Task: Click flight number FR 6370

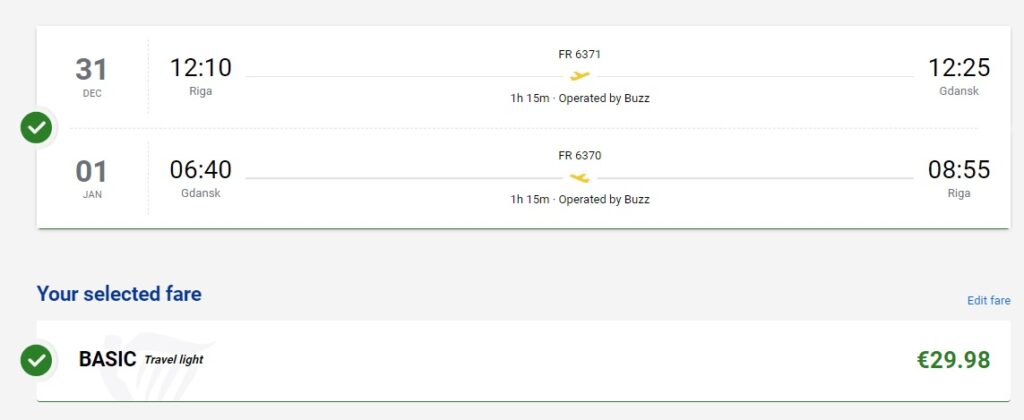Action: coord(579,155)
